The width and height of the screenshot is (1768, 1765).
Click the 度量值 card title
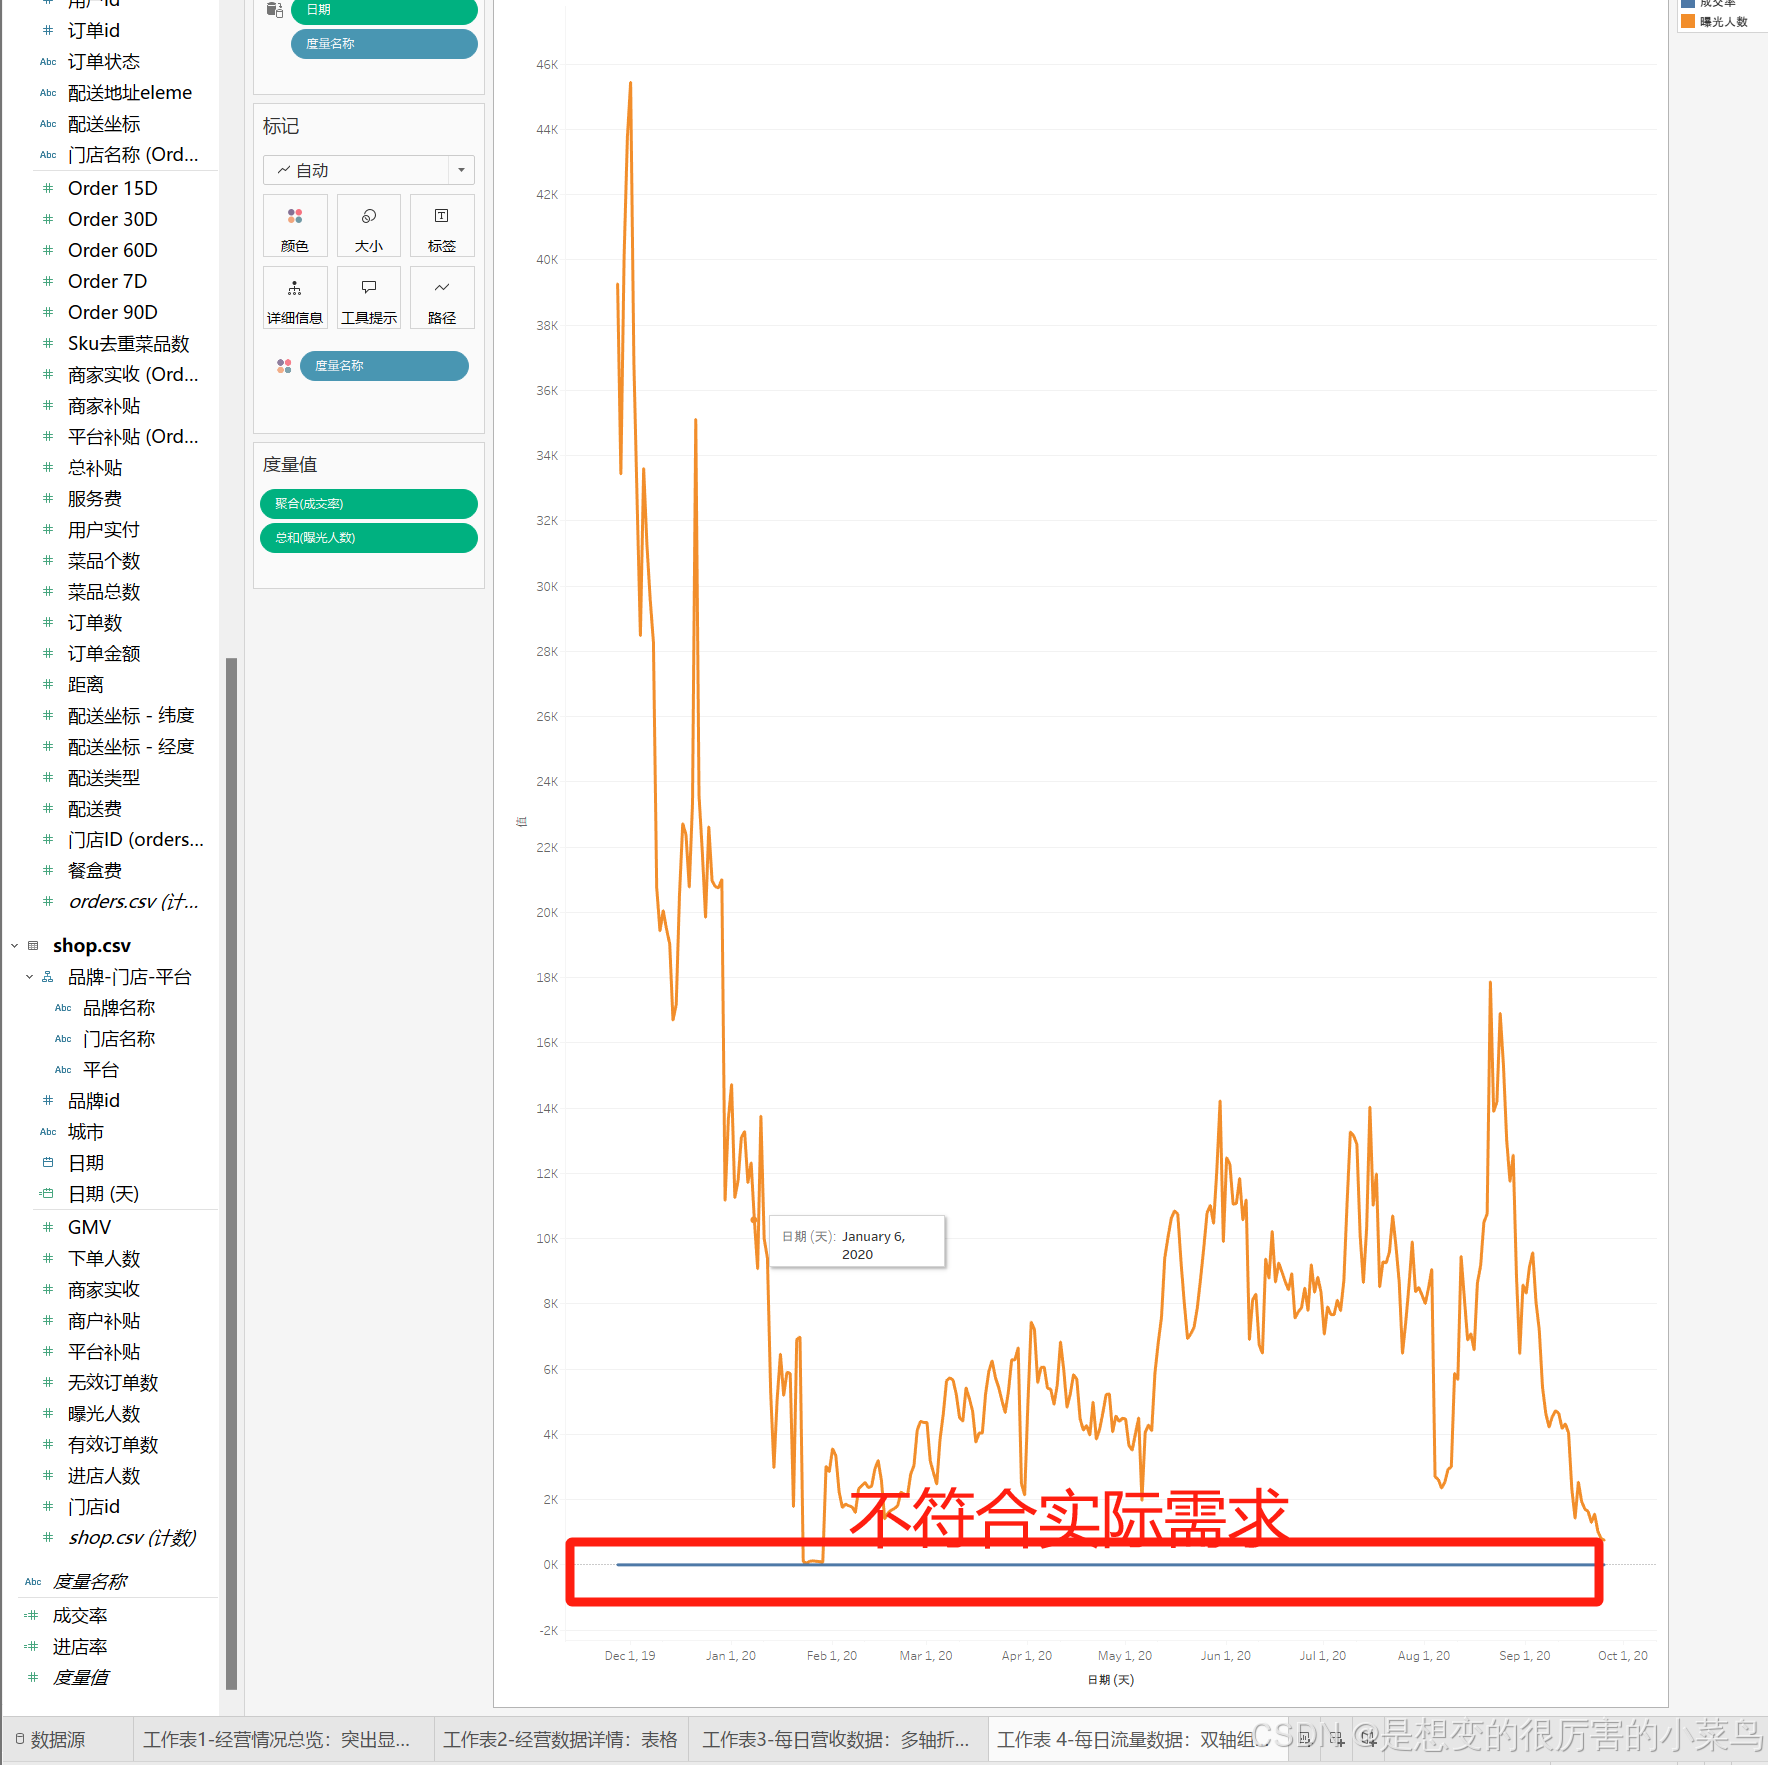pos(290,465)
